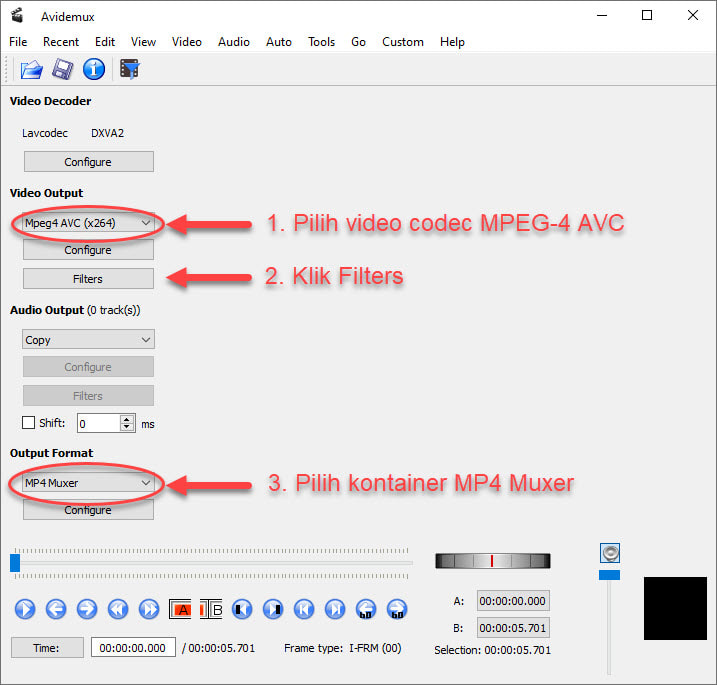Click the Video Output Filters button
717x685 pixels.
[88, 279]
